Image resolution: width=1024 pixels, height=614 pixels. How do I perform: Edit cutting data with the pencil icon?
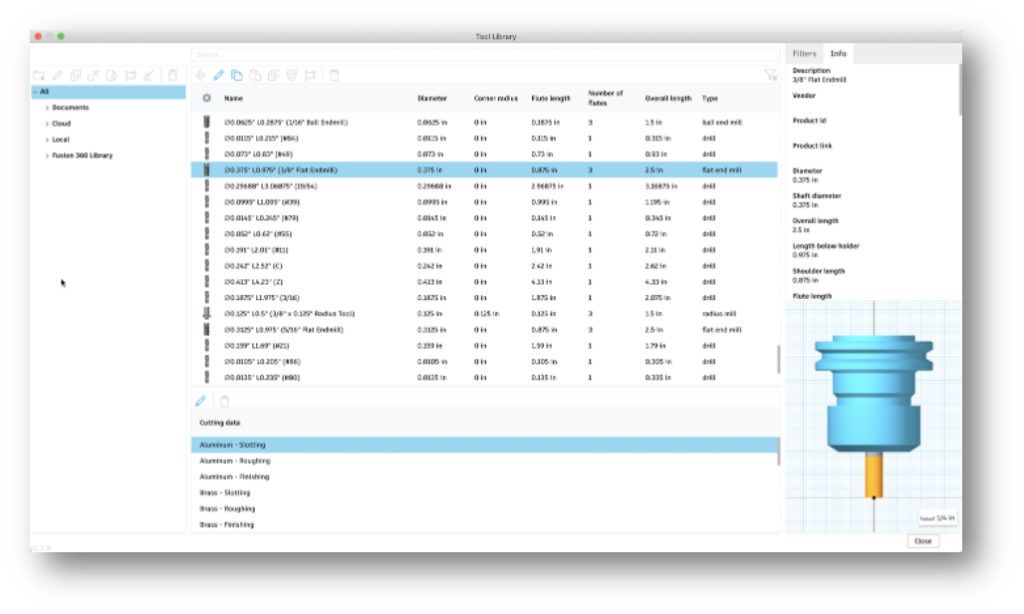[x=200, y=401]
